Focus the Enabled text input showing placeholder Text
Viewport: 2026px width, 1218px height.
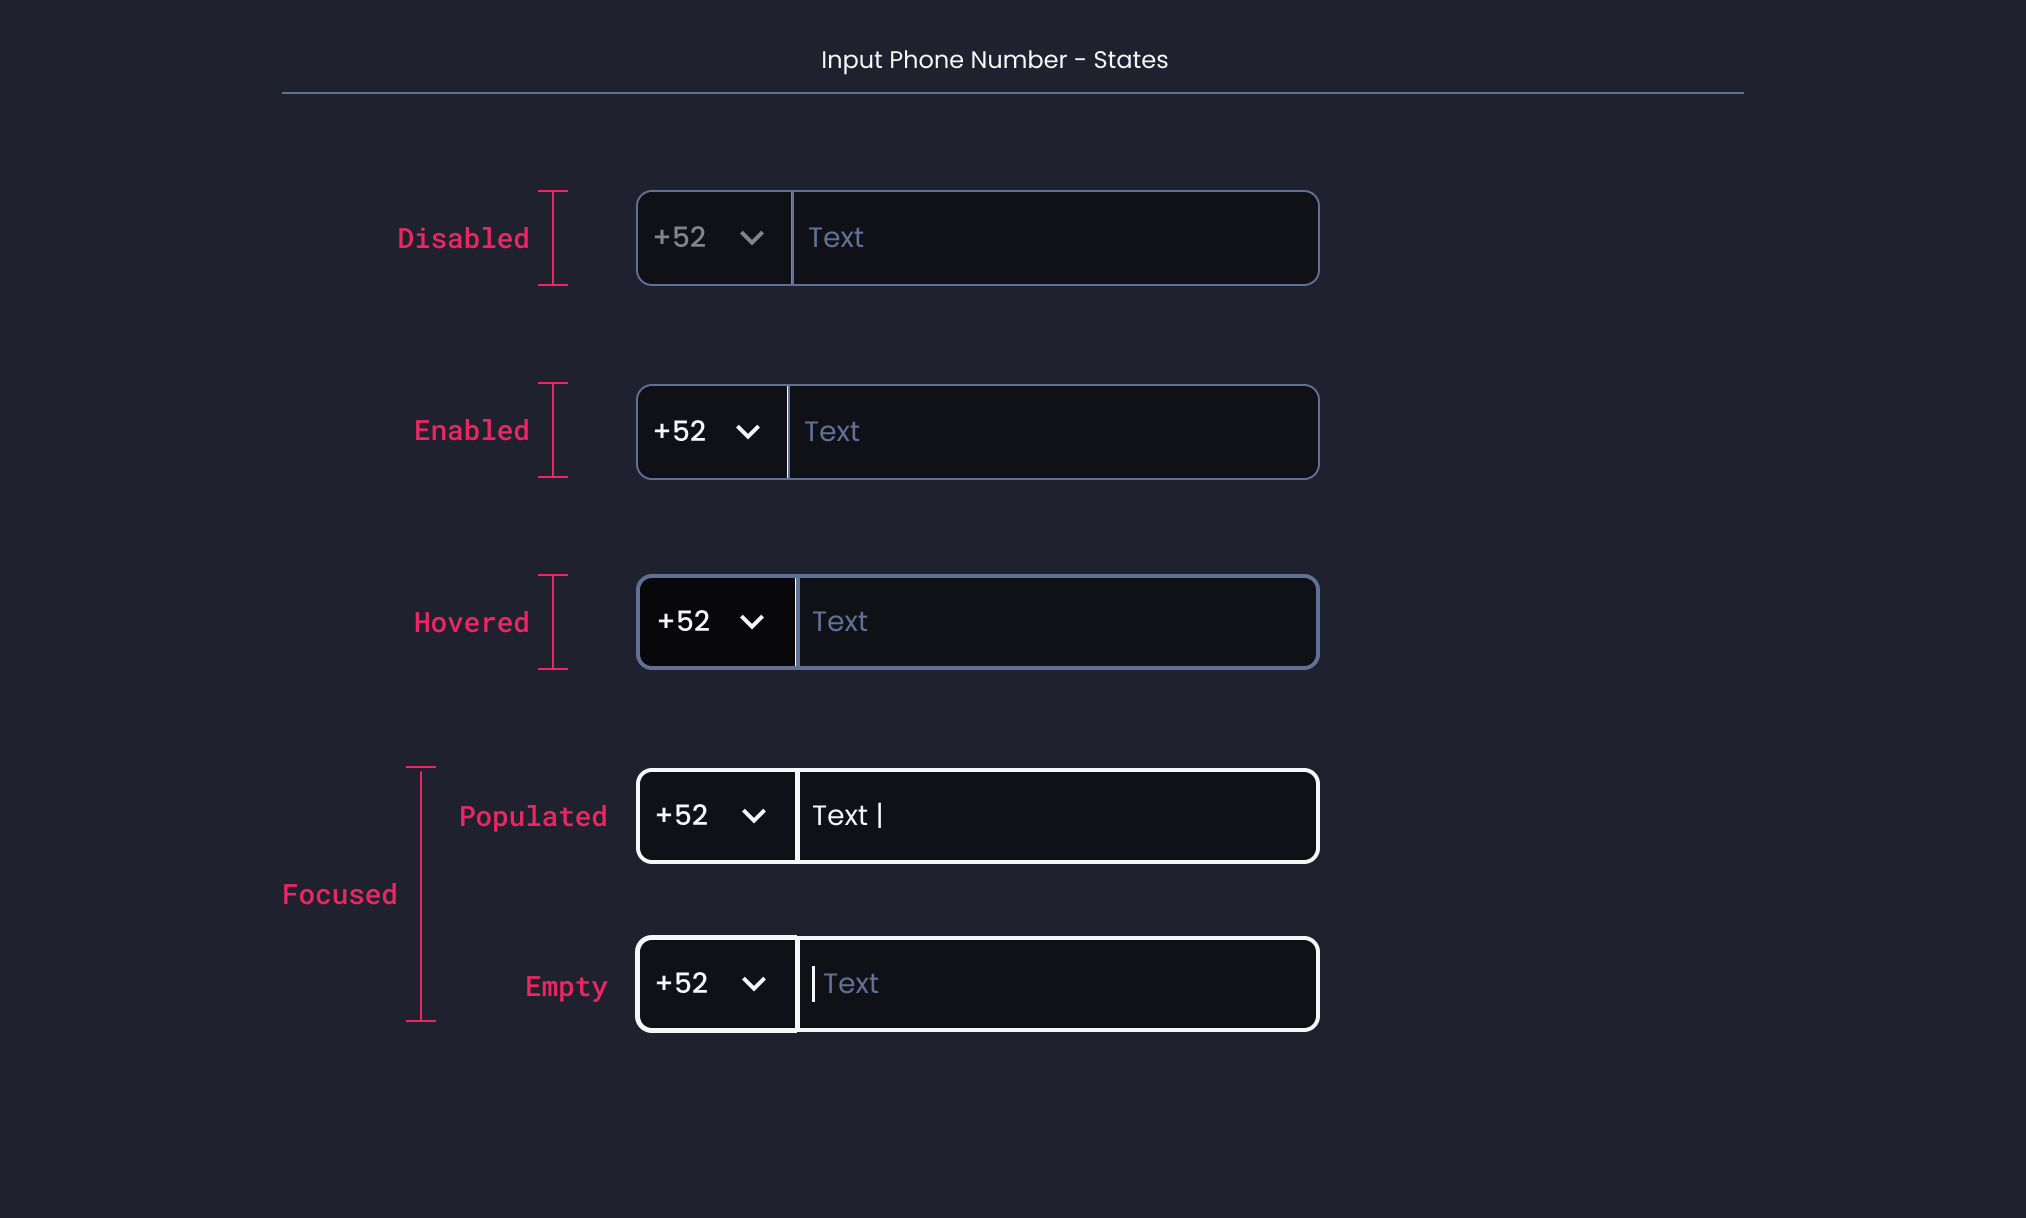(x=1050, y=431)
